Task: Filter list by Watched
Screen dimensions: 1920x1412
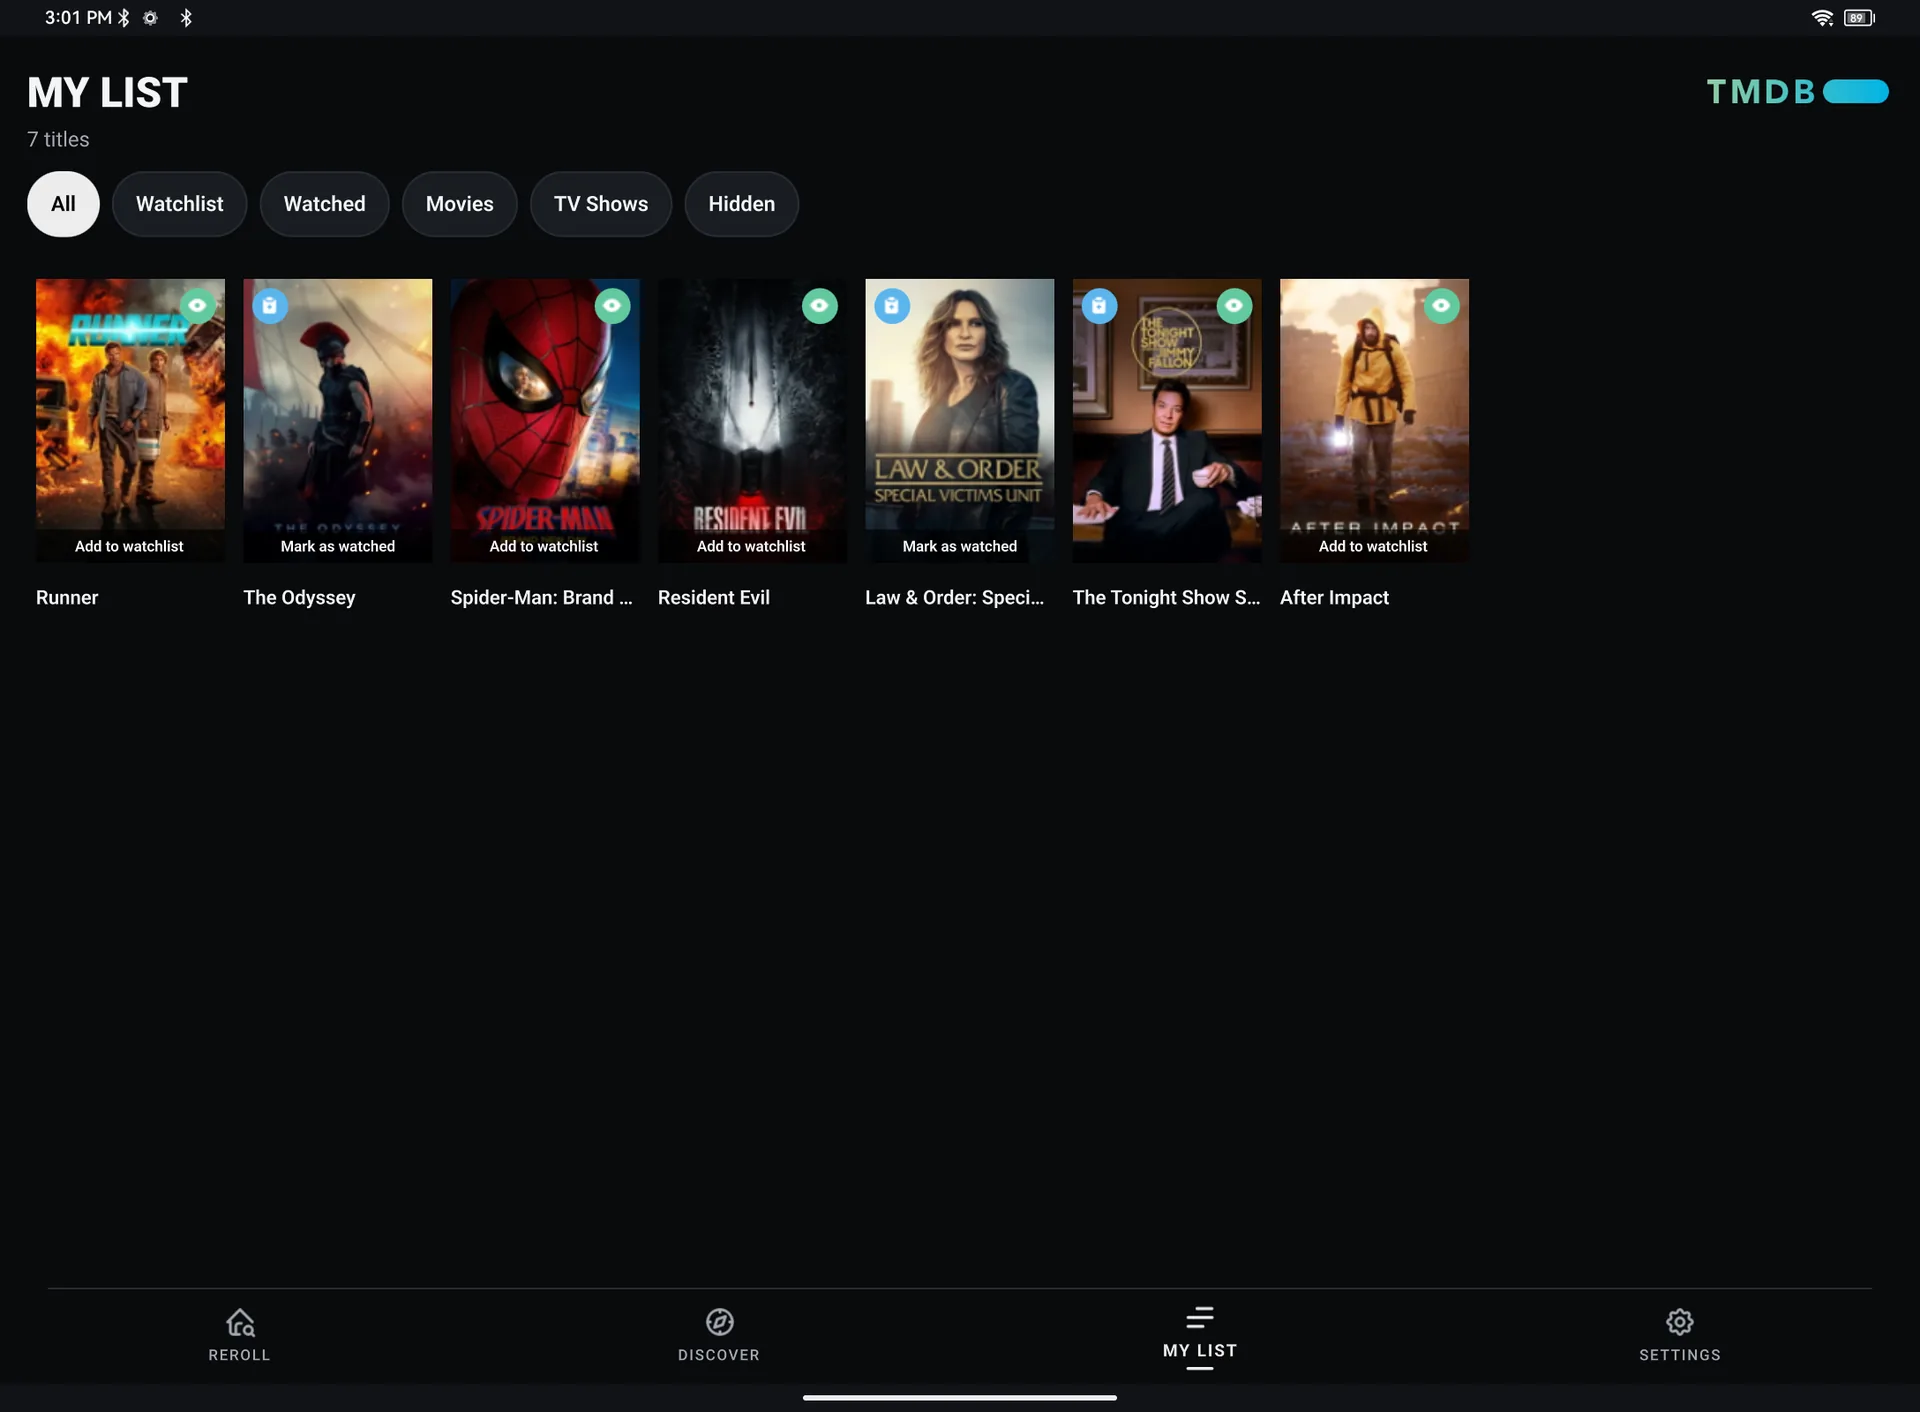Action: coord(325,204)
